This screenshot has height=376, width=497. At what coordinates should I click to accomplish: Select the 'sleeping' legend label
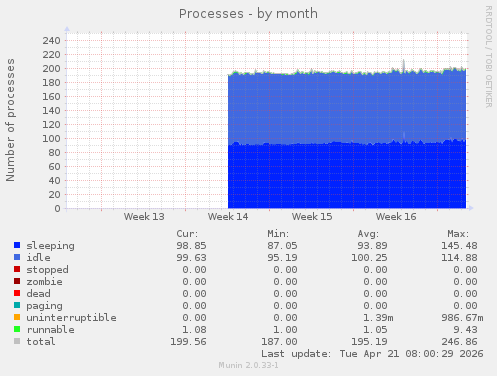50,246
